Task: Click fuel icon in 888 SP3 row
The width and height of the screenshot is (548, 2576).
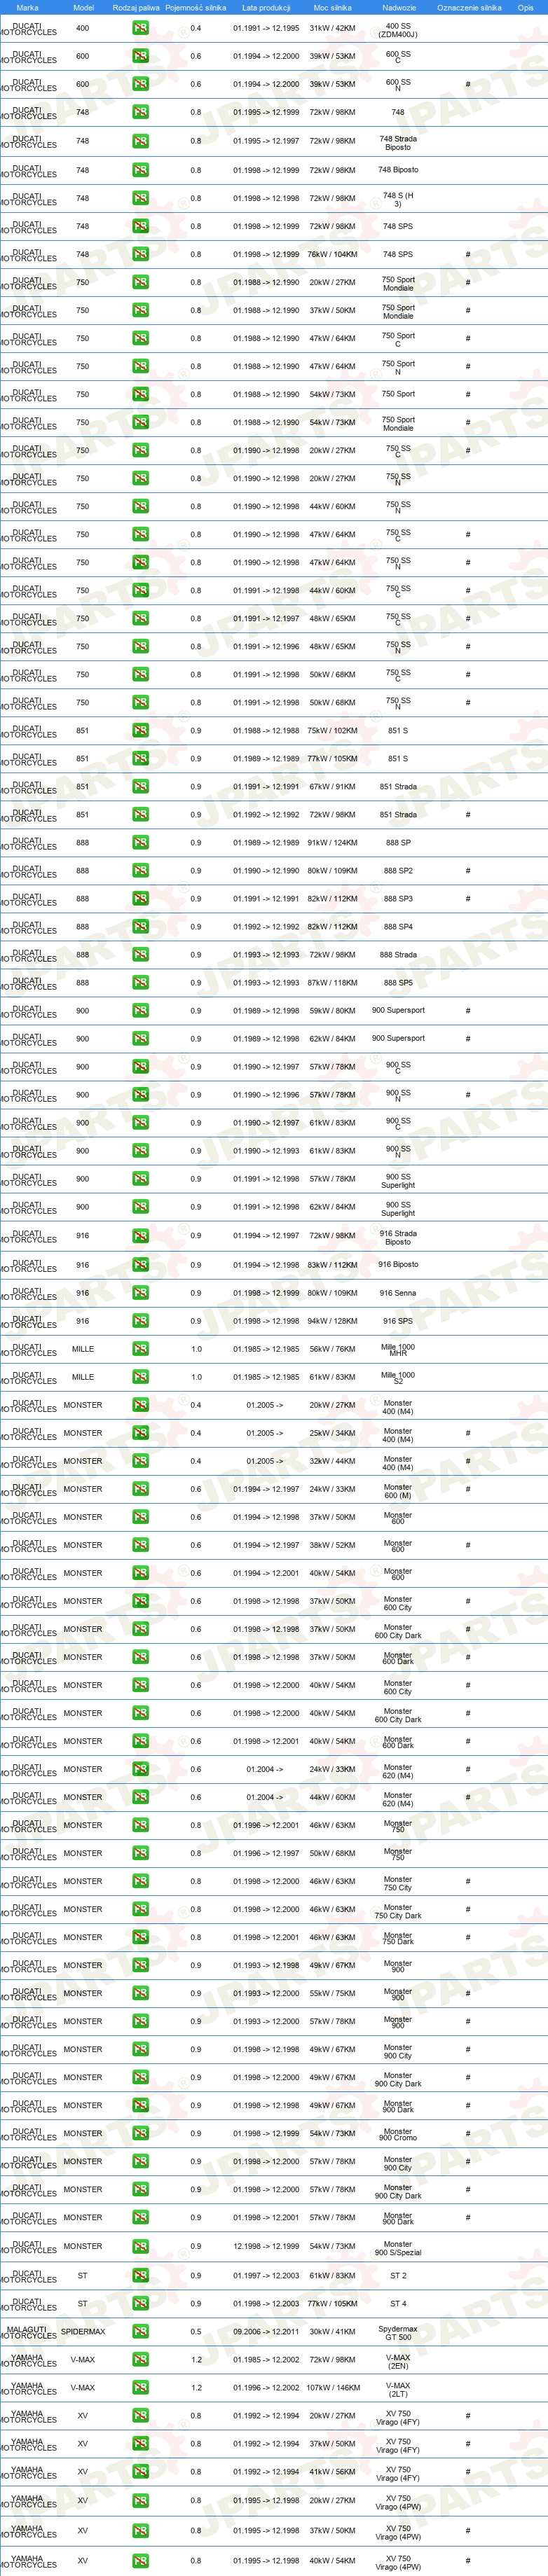Action: pyautogui.click(x=140, y=898)
